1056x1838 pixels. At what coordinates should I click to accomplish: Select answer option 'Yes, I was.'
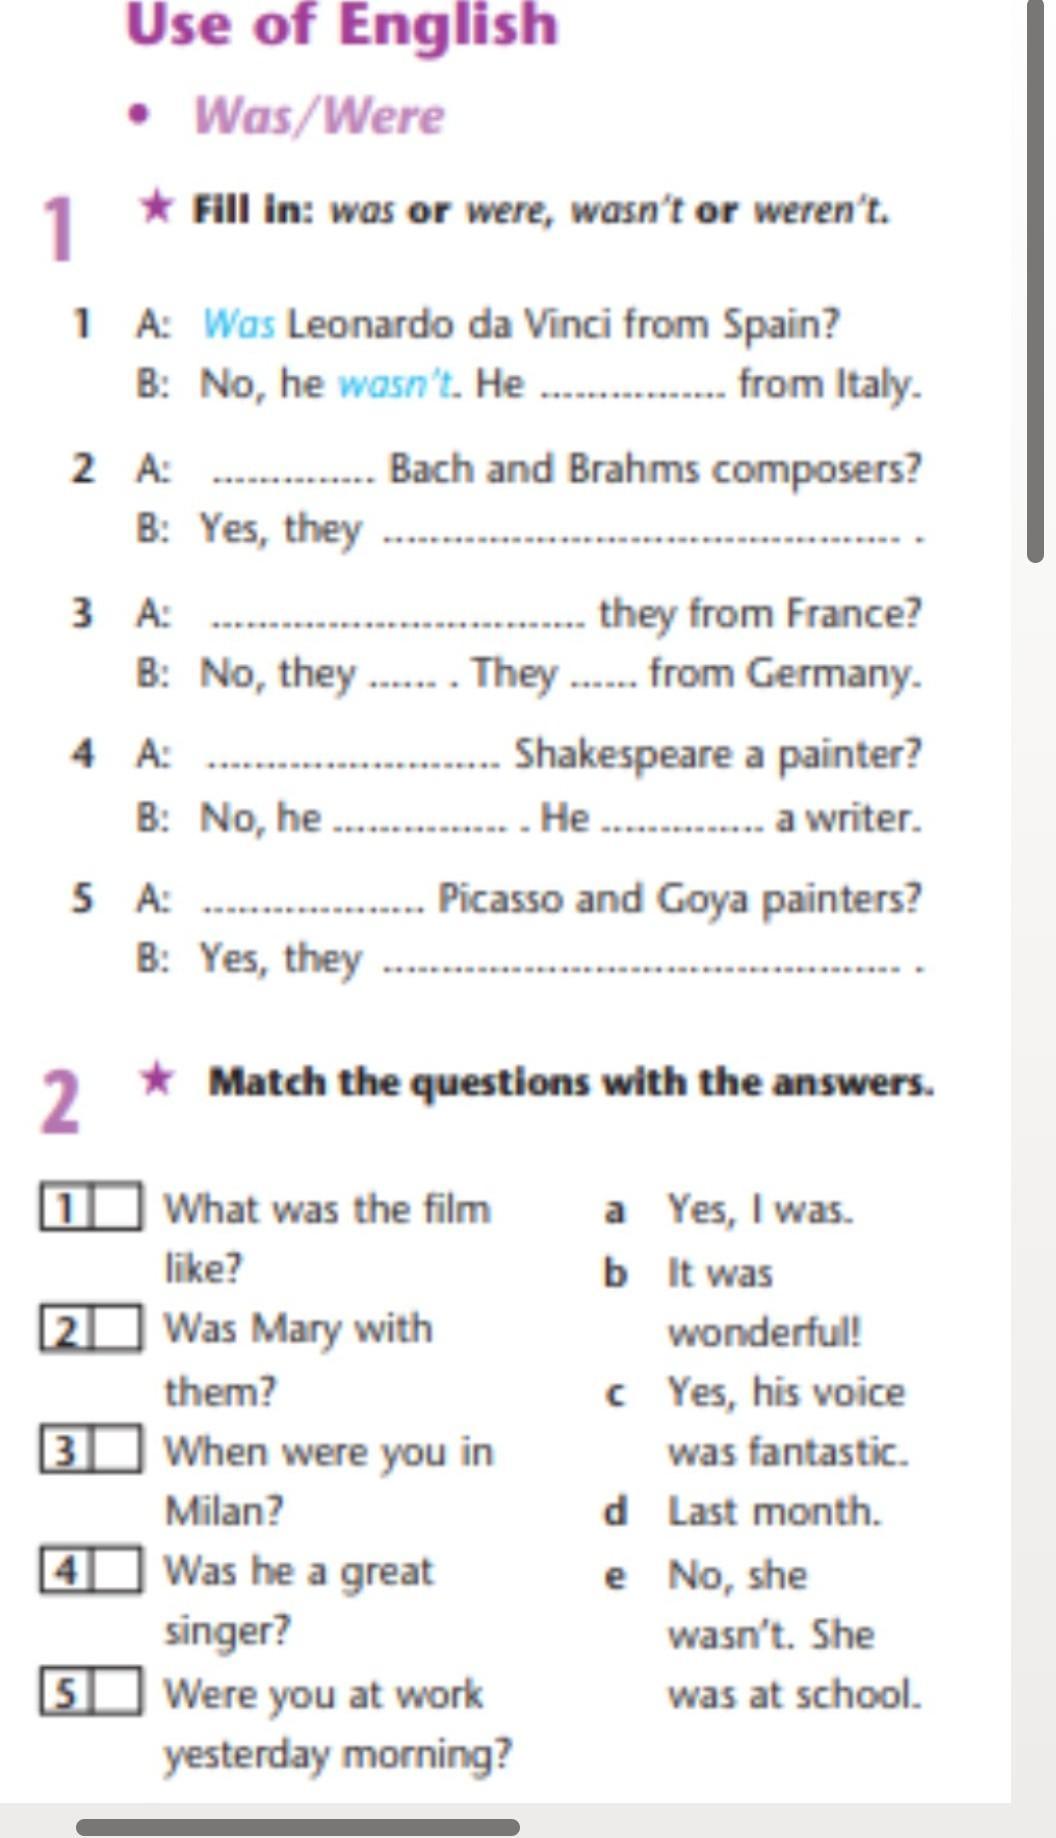pyautogui.click(x=760, y=1209)
